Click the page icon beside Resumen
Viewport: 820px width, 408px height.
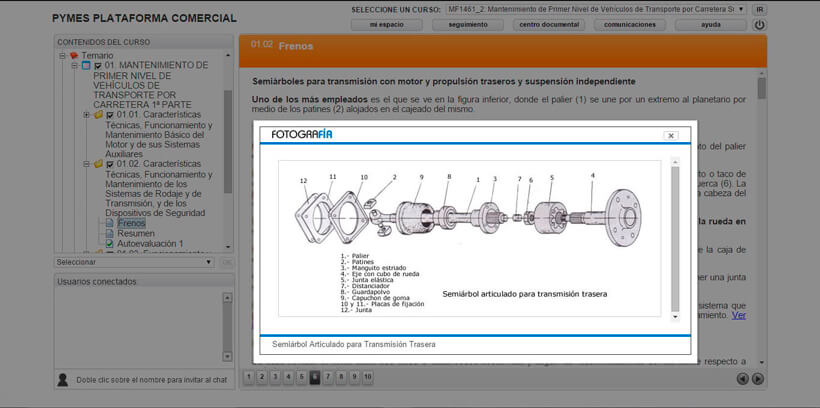click(109, 233)
